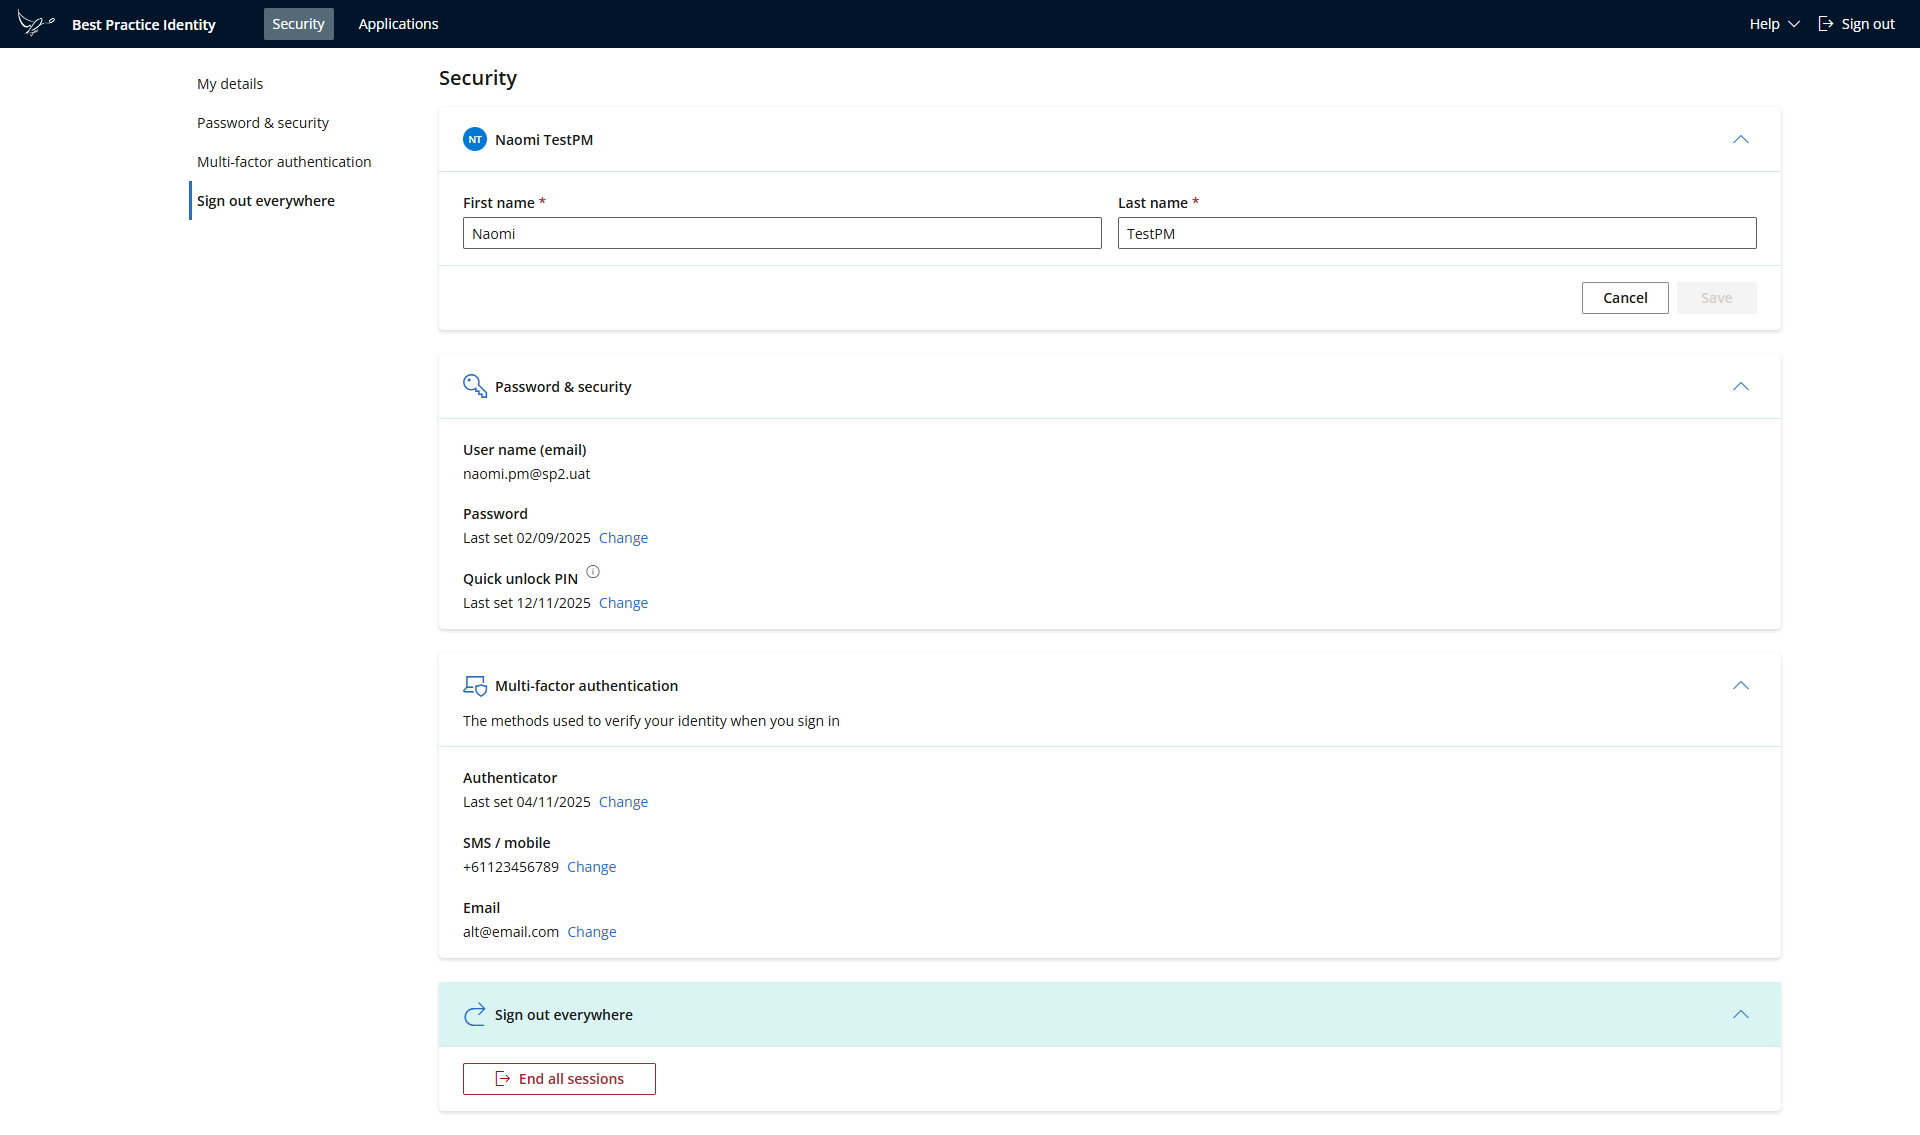1920x1135 pixels.
Task: Open the Help dropdown menu
Action: [1774, 24]
